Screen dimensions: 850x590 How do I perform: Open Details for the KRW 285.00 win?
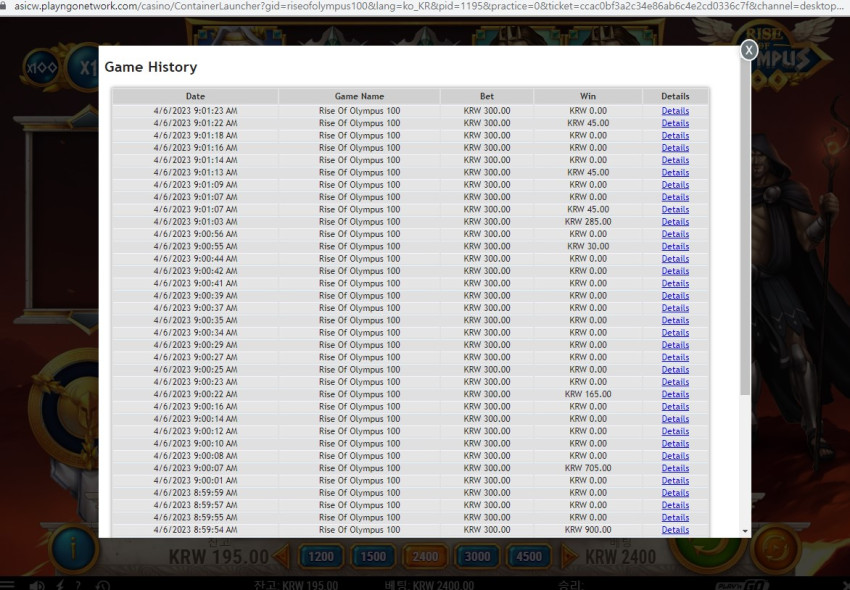coord(675,222)
